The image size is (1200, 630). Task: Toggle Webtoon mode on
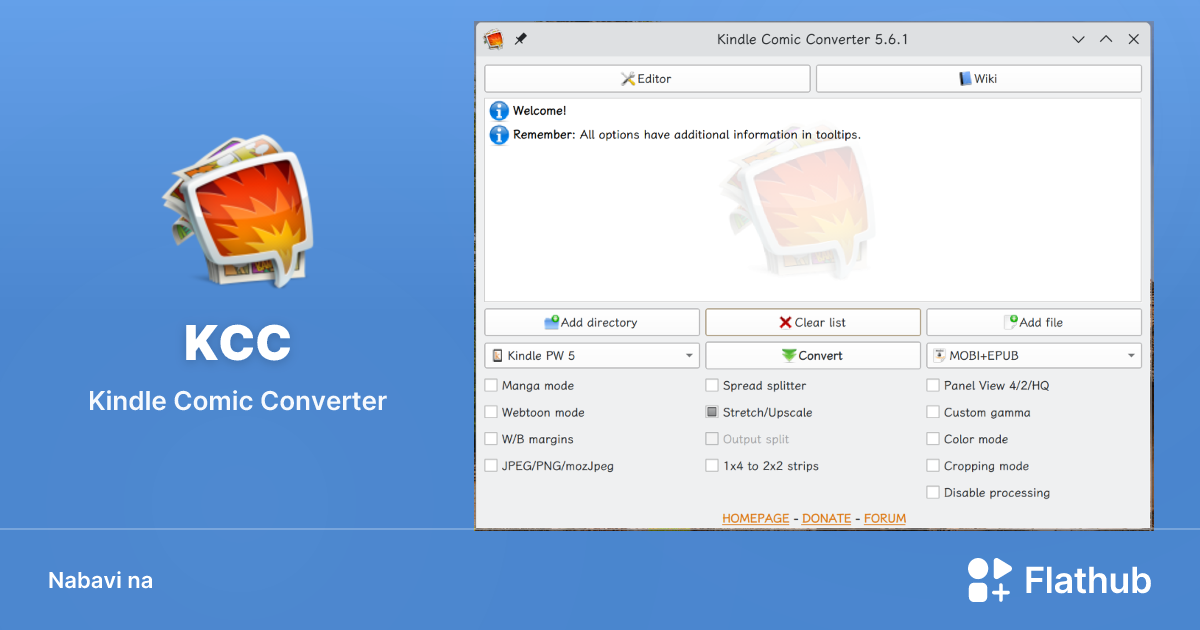pos(491,412)
